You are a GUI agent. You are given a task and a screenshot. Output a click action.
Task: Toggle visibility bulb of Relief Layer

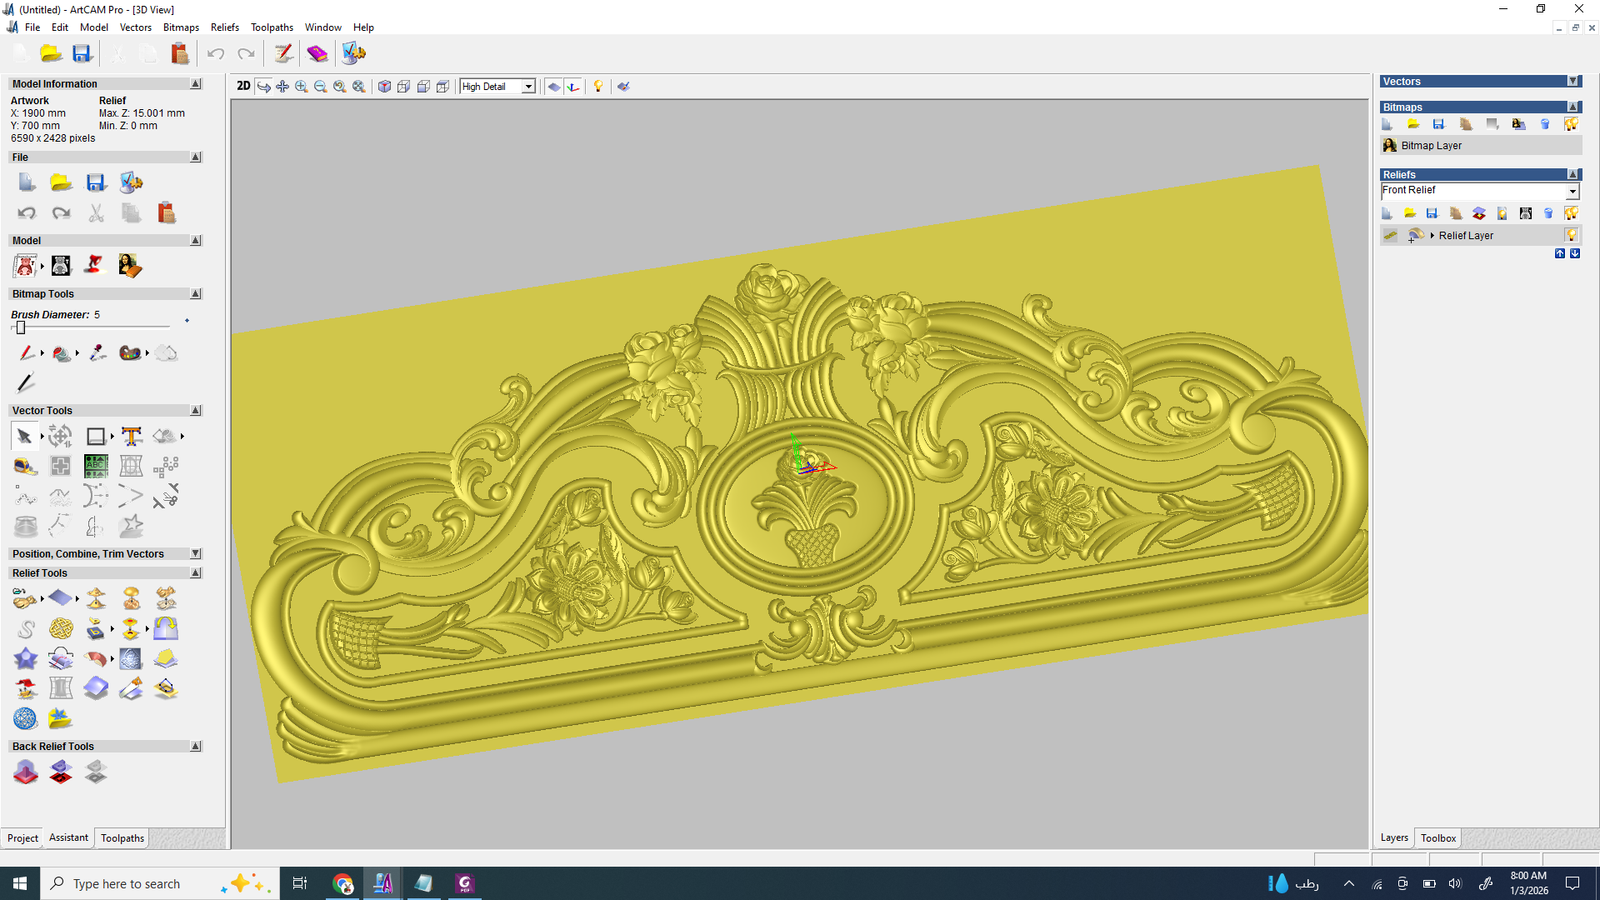click(1571, 235)
